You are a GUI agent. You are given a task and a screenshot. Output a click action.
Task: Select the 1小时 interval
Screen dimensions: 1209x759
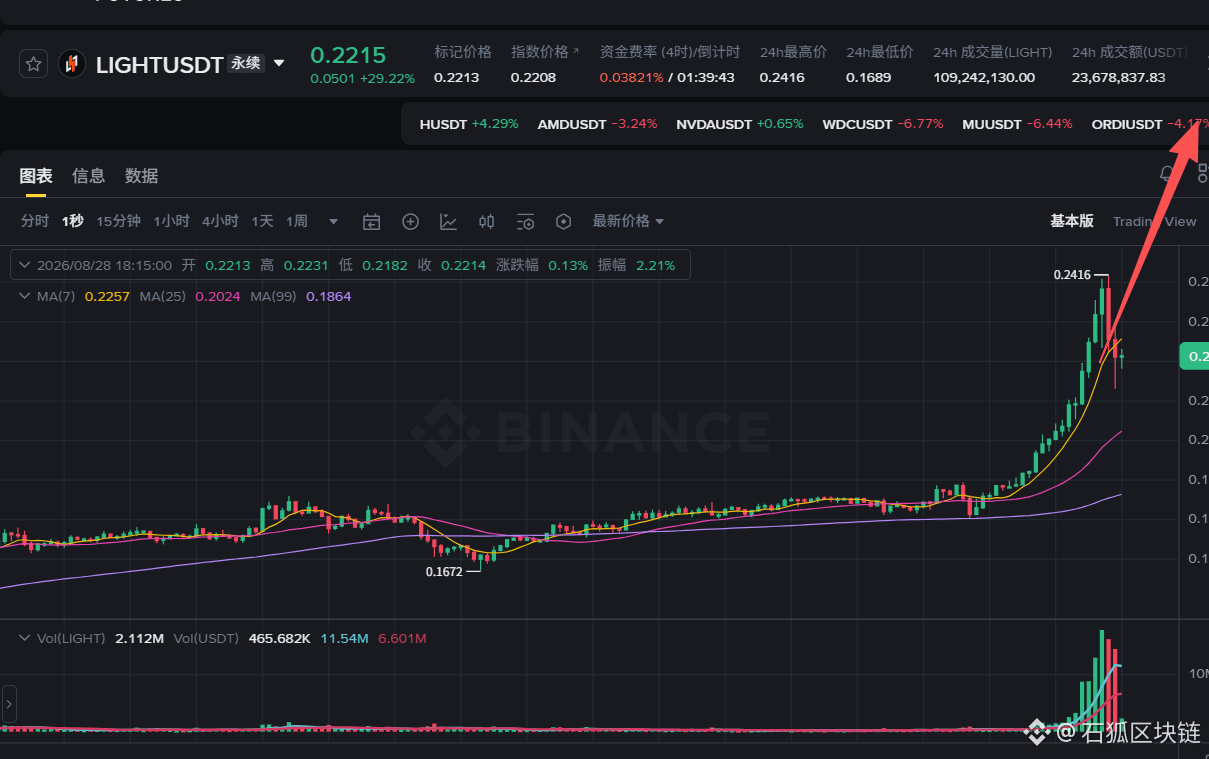coord(171,221)
